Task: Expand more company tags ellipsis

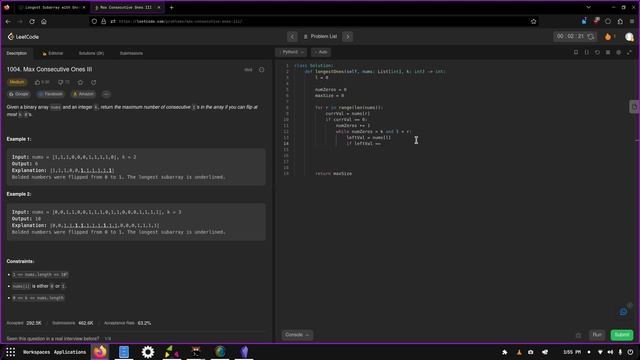Action: (x=106, y=94)
